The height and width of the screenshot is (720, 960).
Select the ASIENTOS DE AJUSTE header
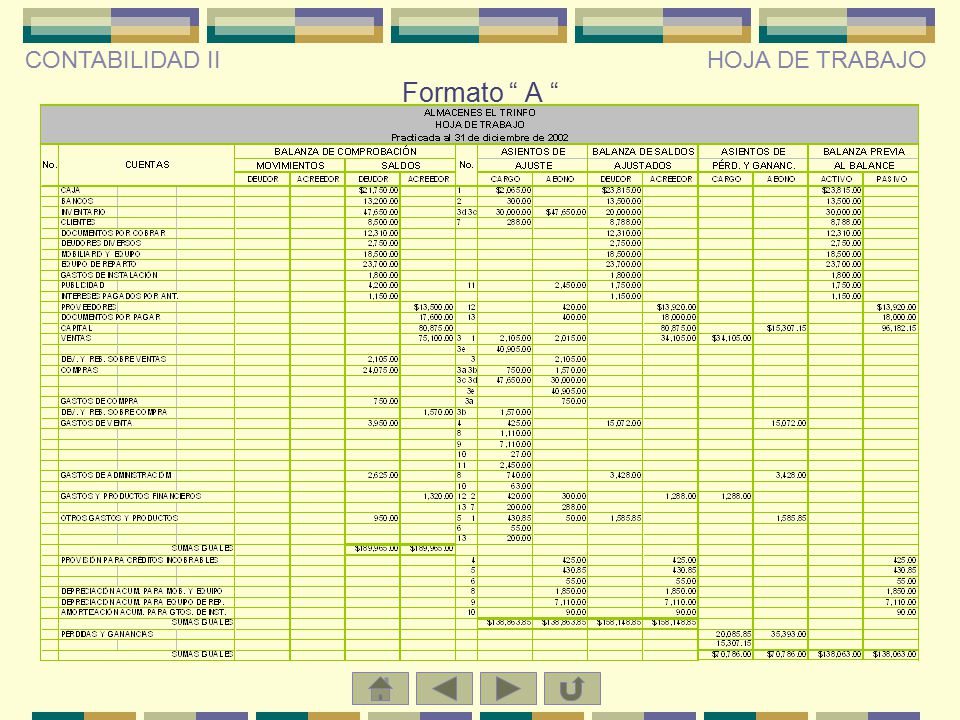(x=533, y=158)
